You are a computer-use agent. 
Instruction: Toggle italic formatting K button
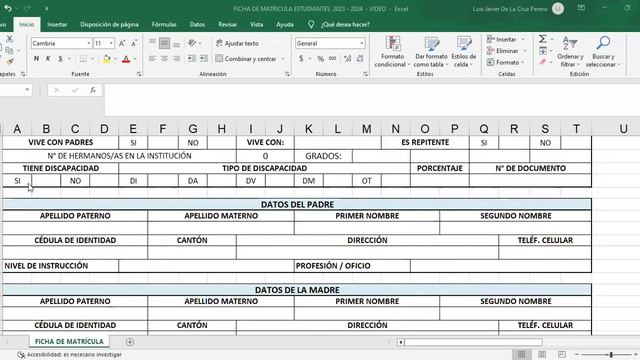48,59
